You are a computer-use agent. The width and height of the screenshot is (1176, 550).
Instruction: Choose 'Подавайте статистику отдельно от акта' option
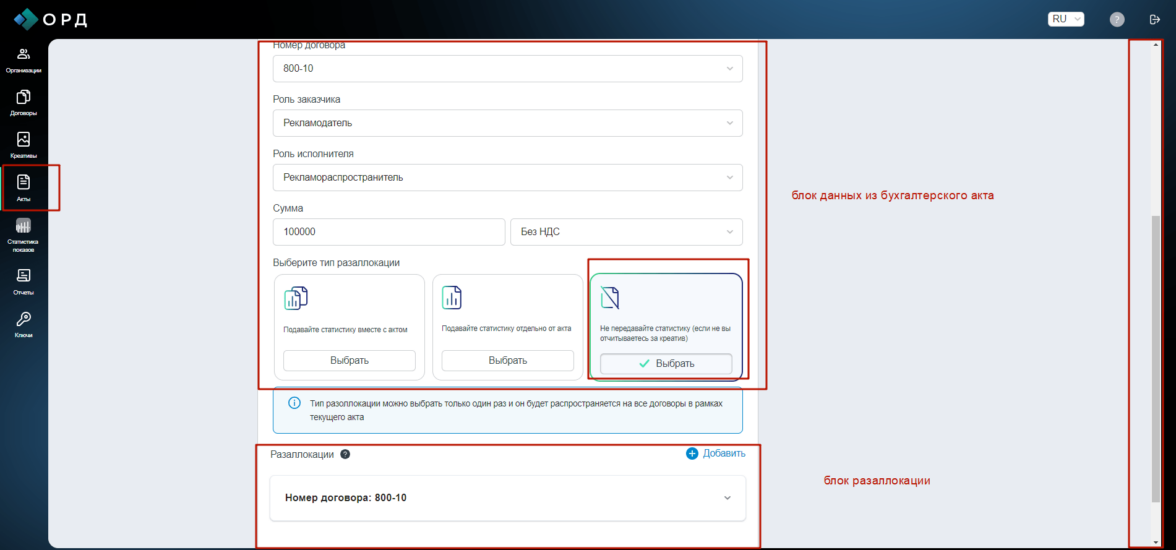click(507, 360)
